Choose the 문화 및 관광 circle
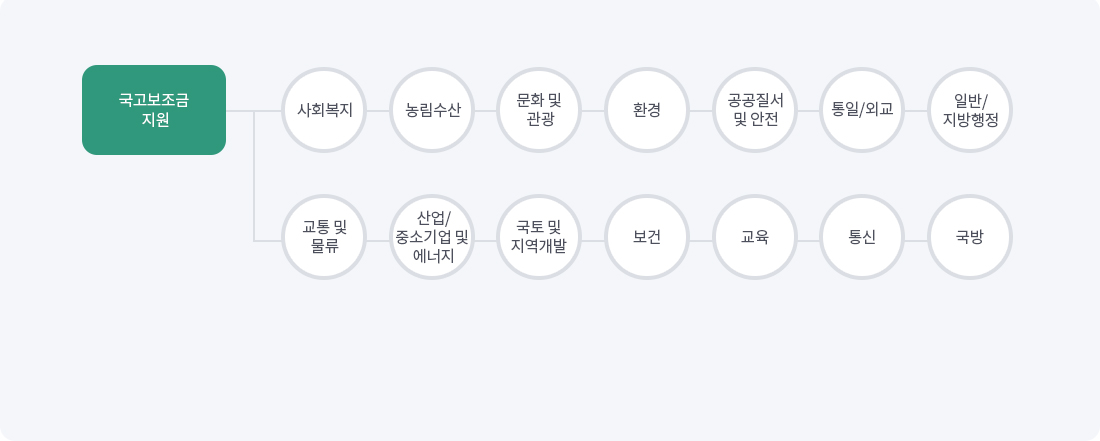 pos(540,110)
